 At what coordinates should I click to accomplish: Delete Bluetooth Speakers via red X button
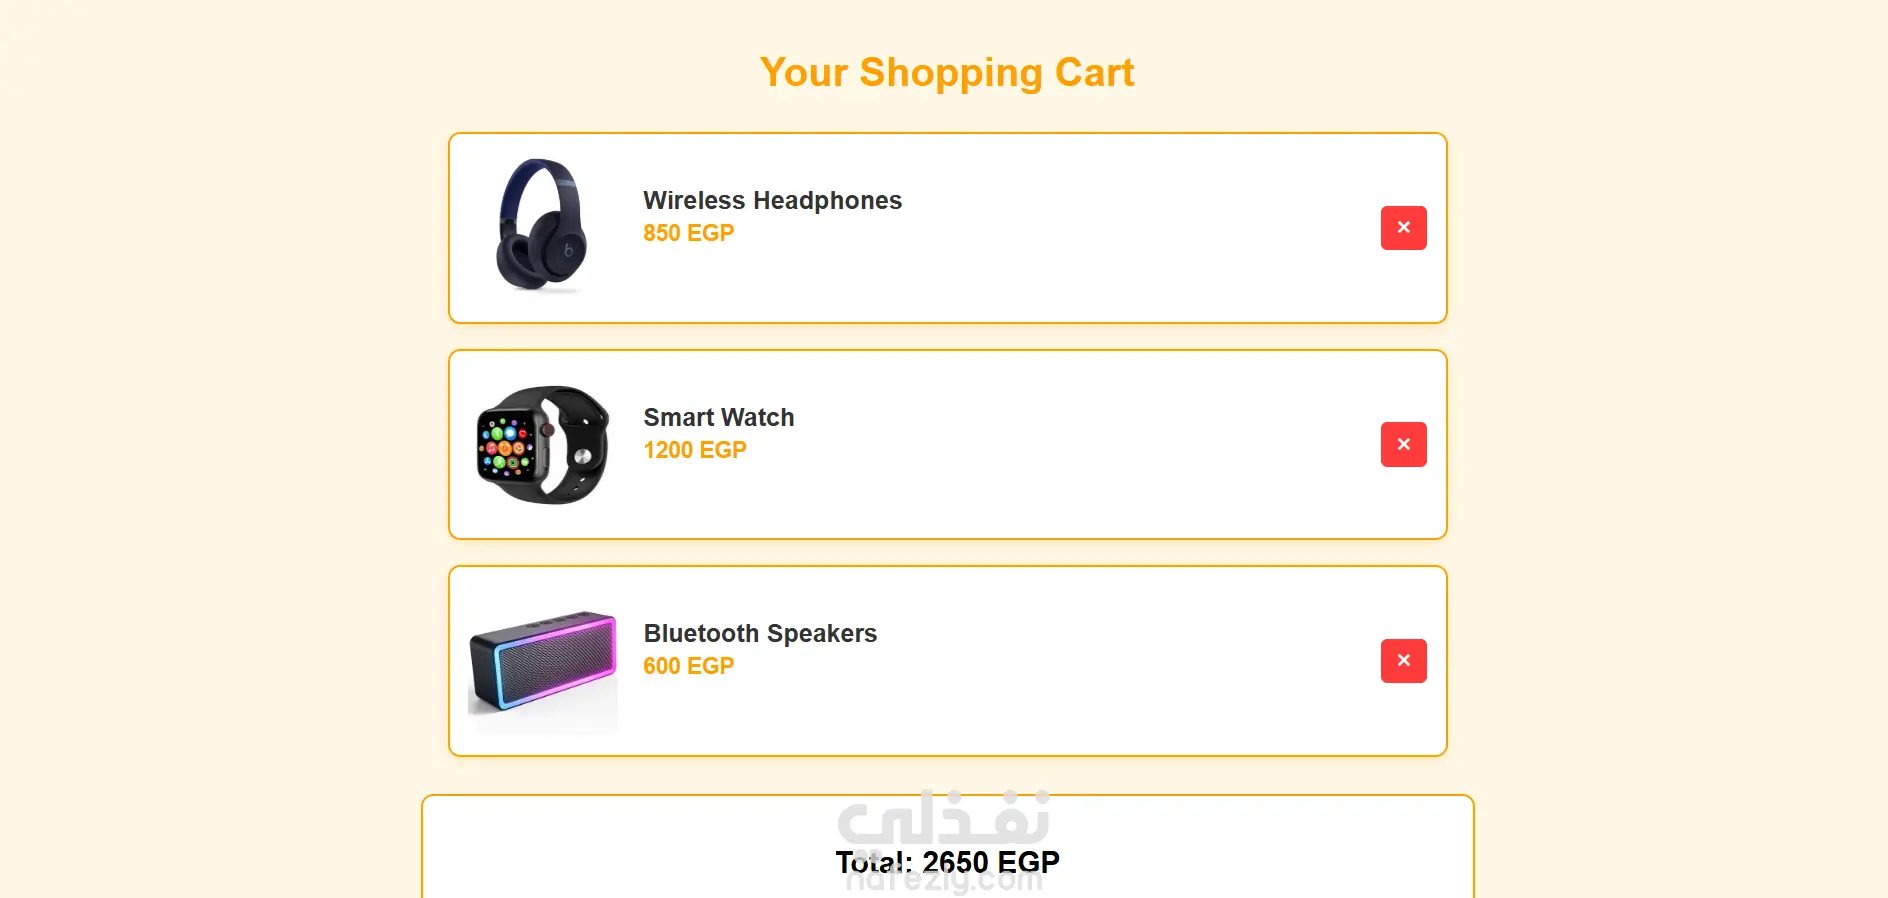pyautogui.click(x=1403, y=661)
